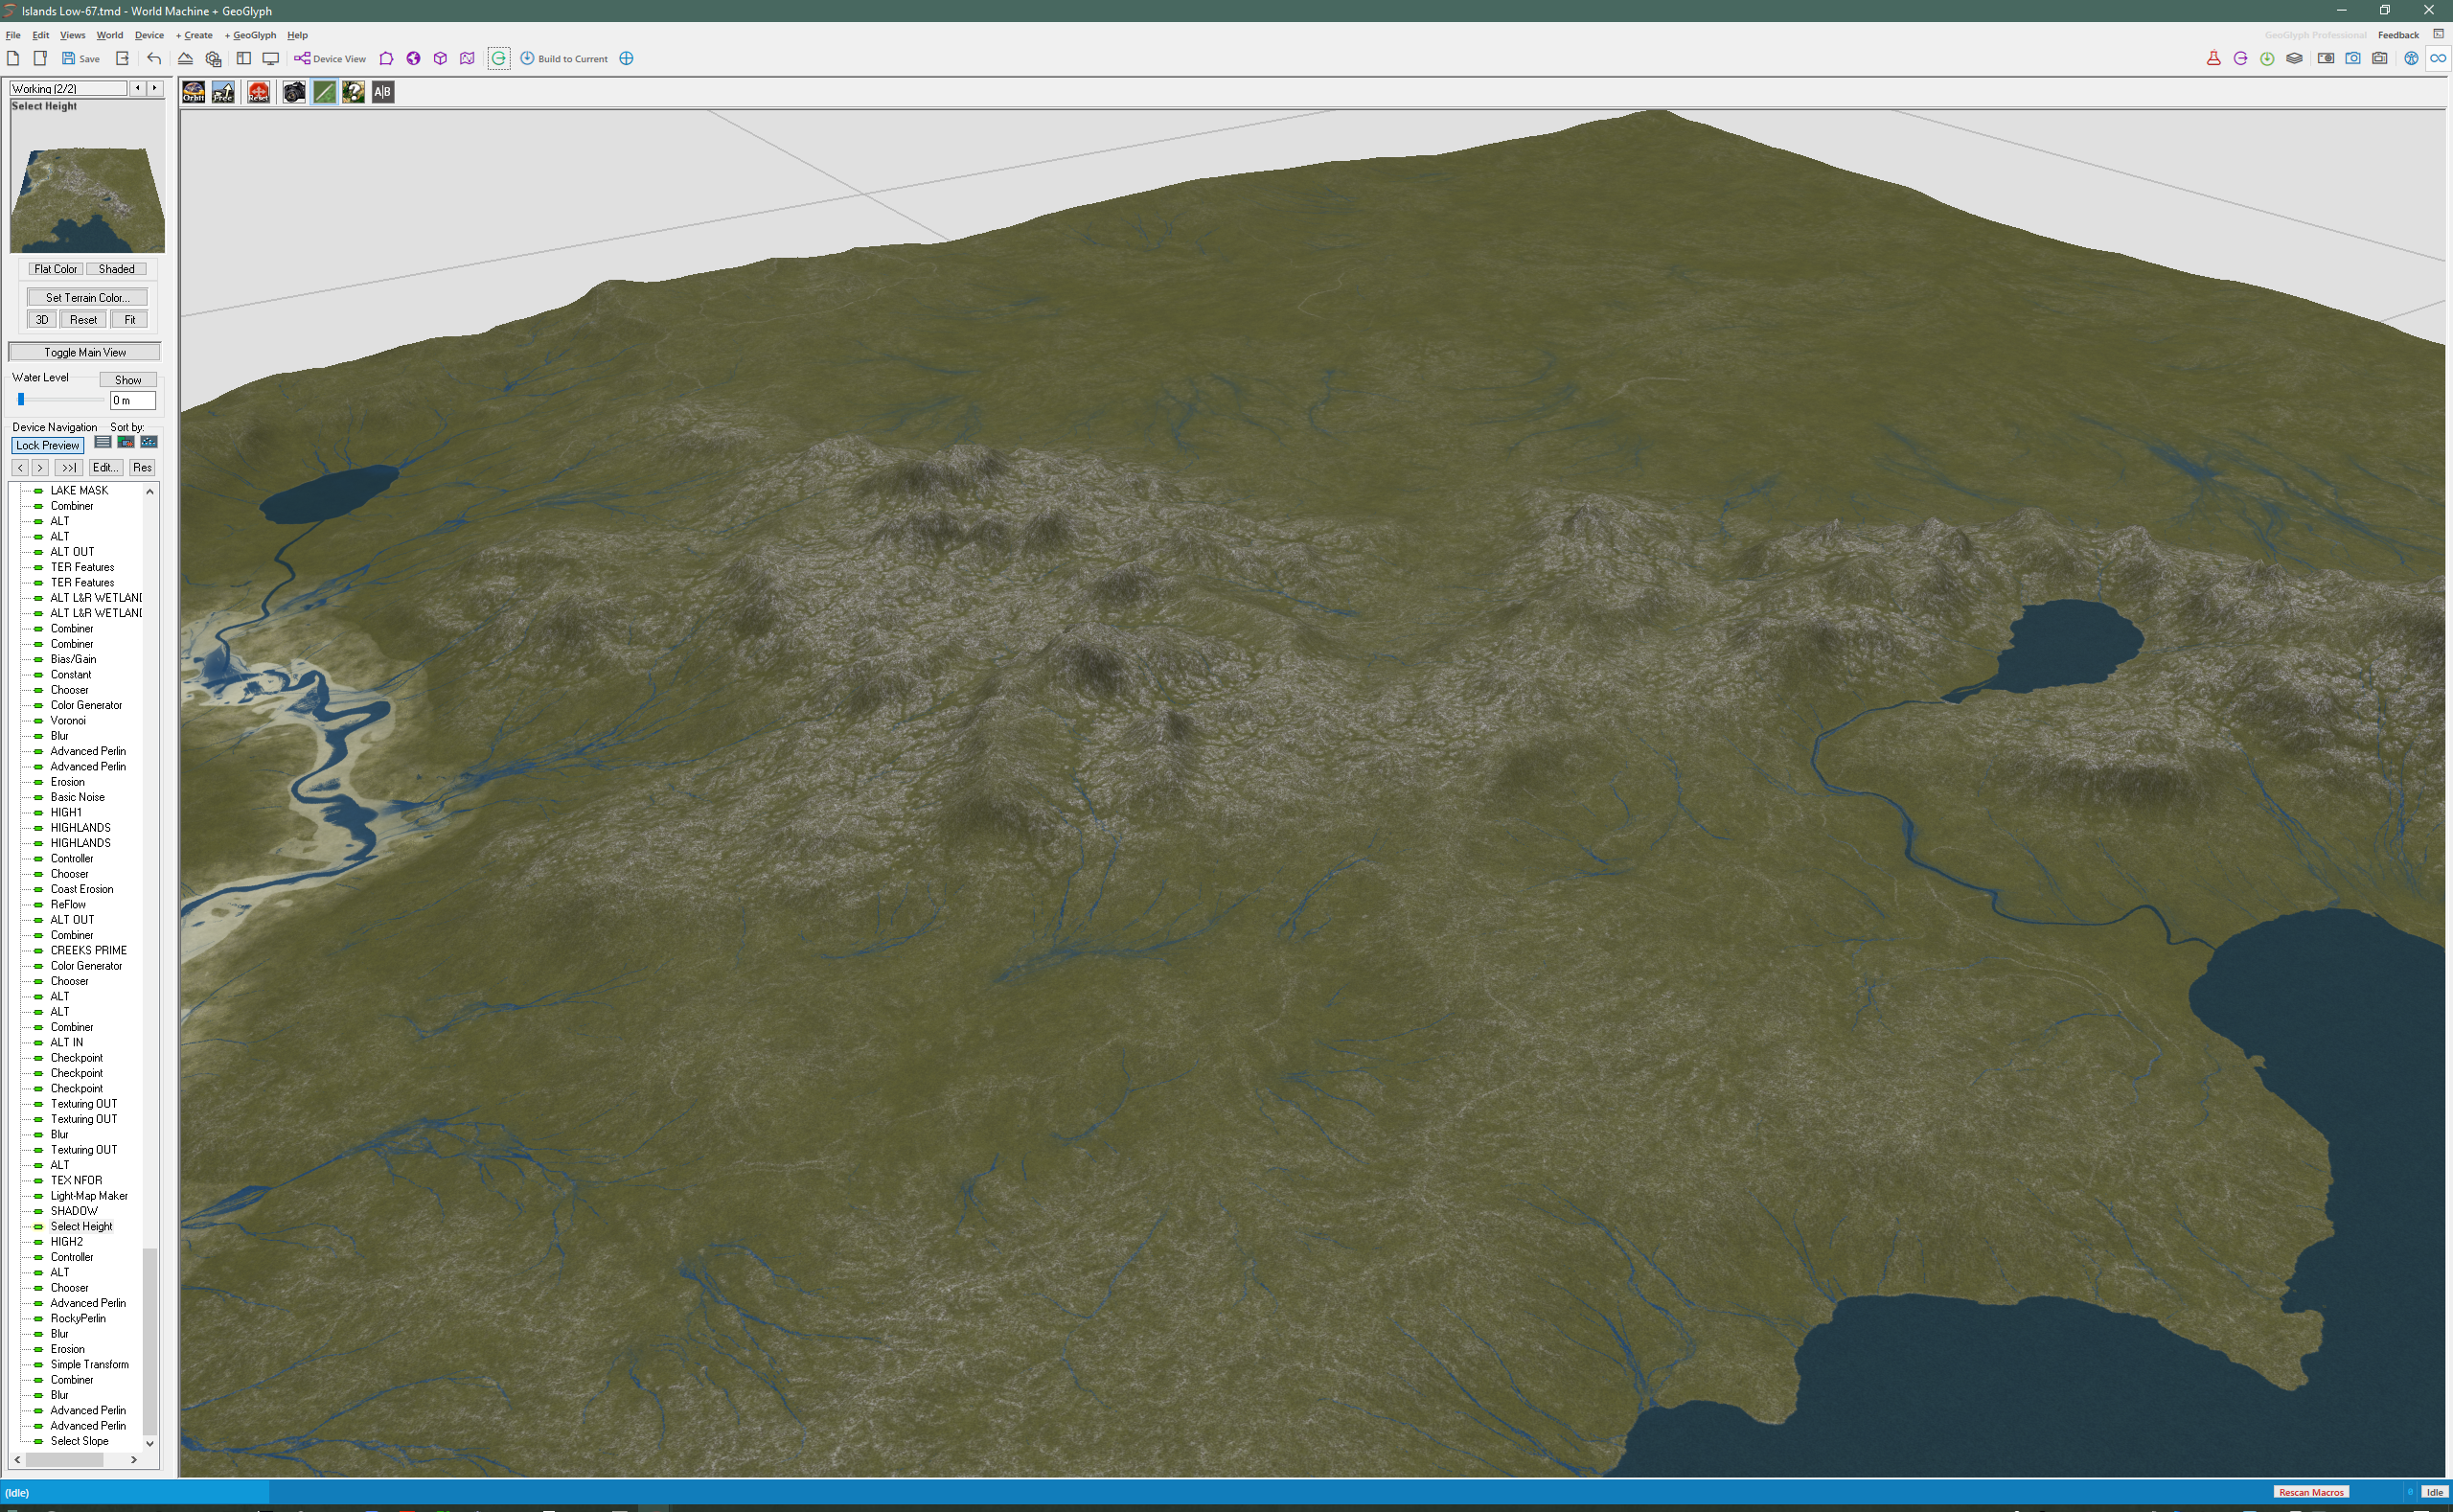Select Coast Erosion in device list

(x=82, y=889)
